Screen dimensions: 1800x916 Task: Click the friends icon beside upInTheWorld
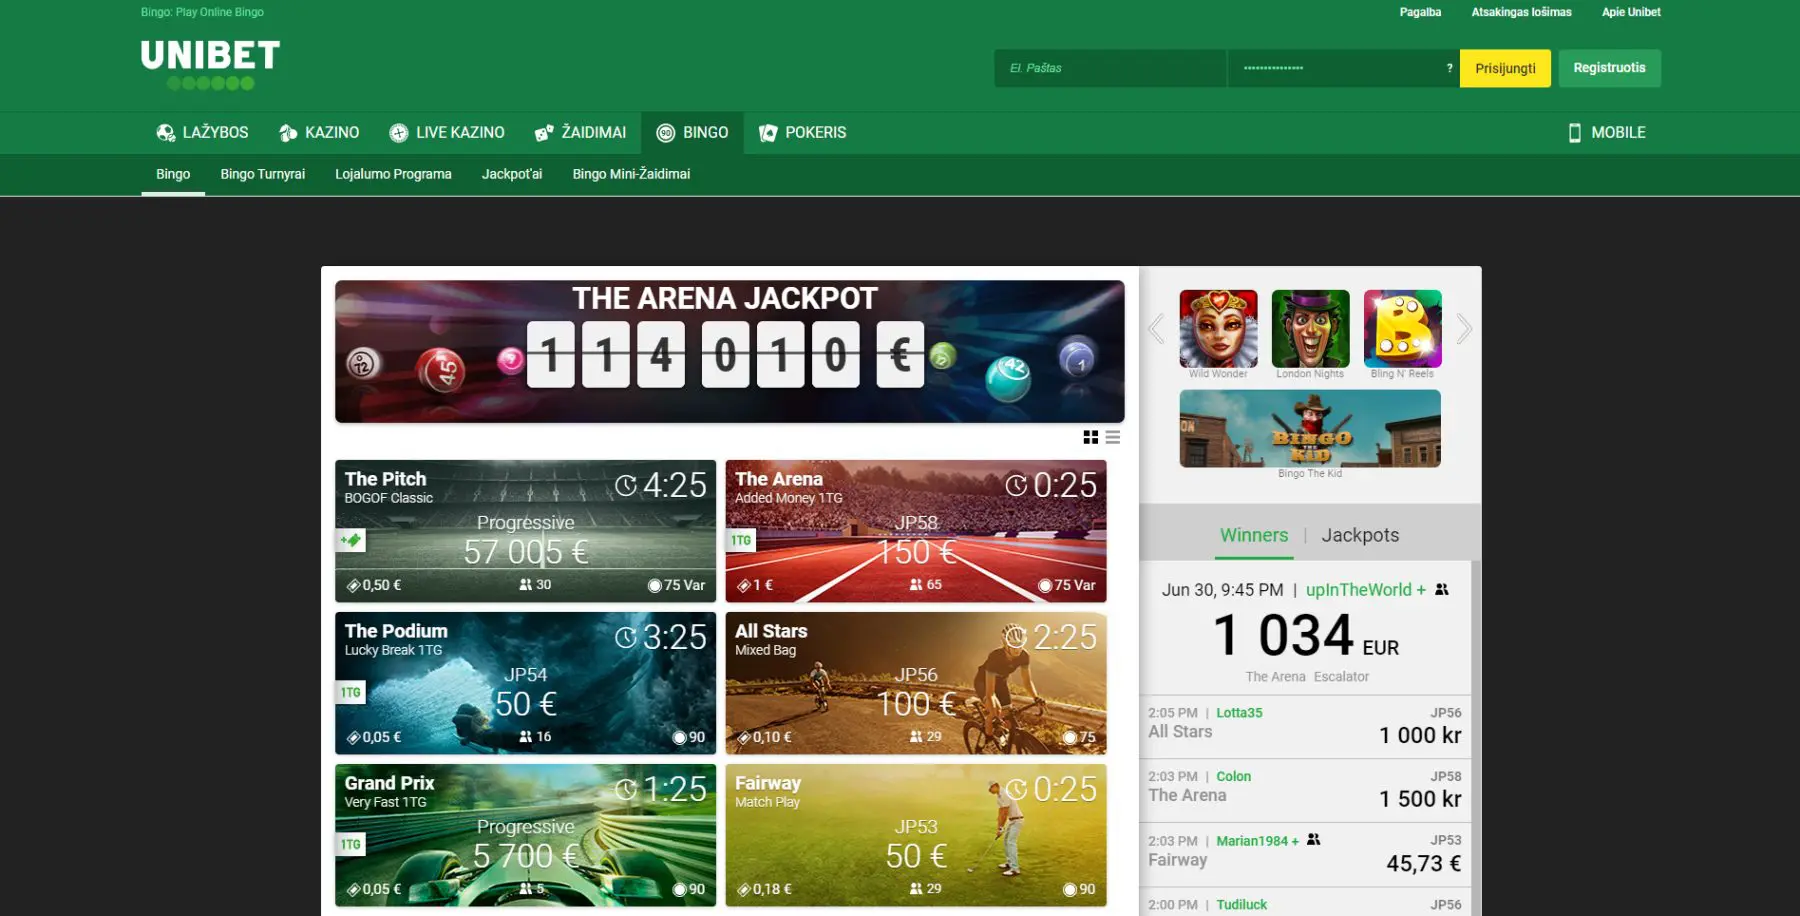pos(1440,590)
